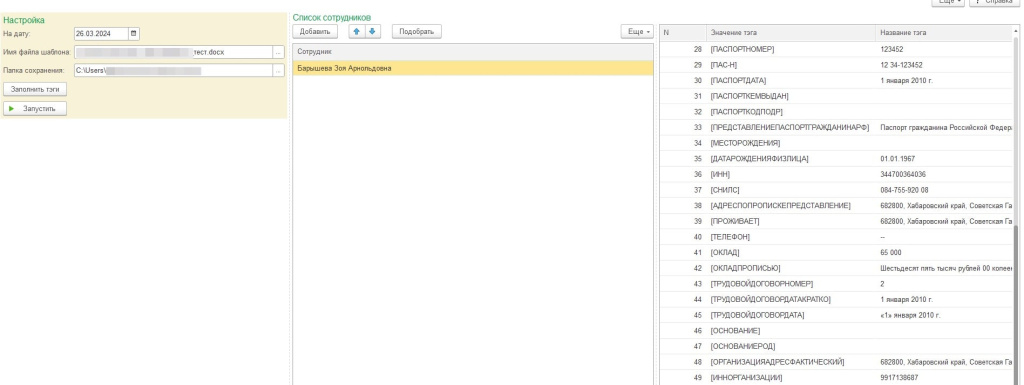Move selected employee up with blue arrow
Viewport: 1024px width, 385px height.
click(357, 31)
